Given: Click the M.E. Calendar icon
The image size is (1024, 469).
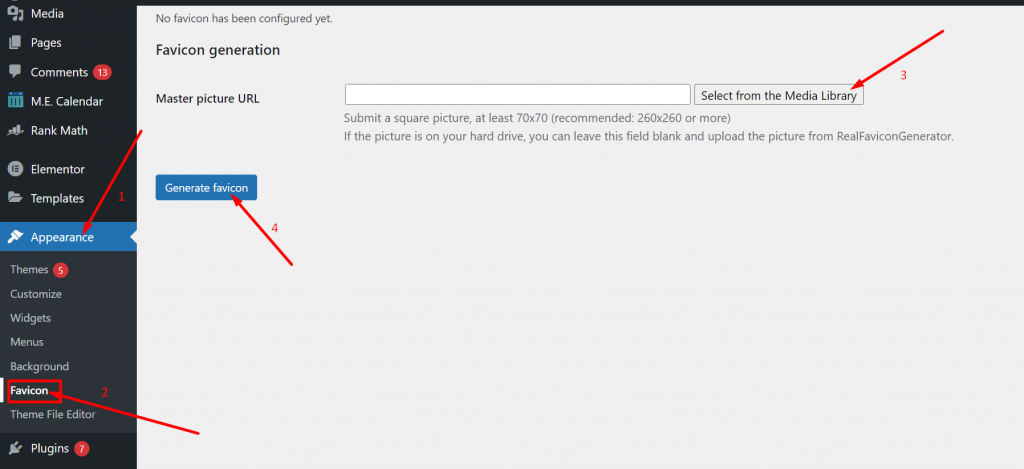Looking at the screenshot, I should 15,101.
